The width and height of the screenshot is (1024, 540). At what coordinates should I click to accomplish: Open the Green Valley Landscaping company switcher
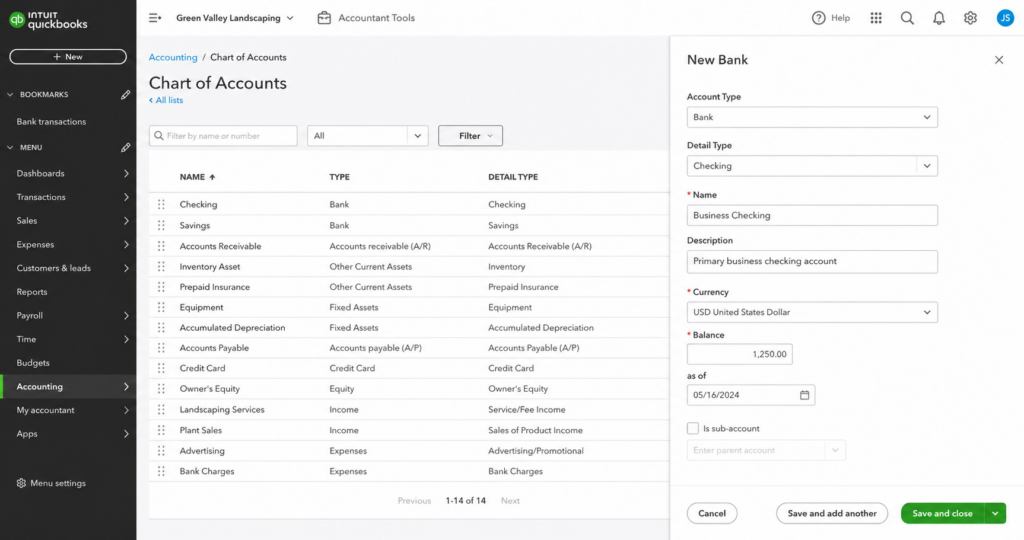(234, 18)
